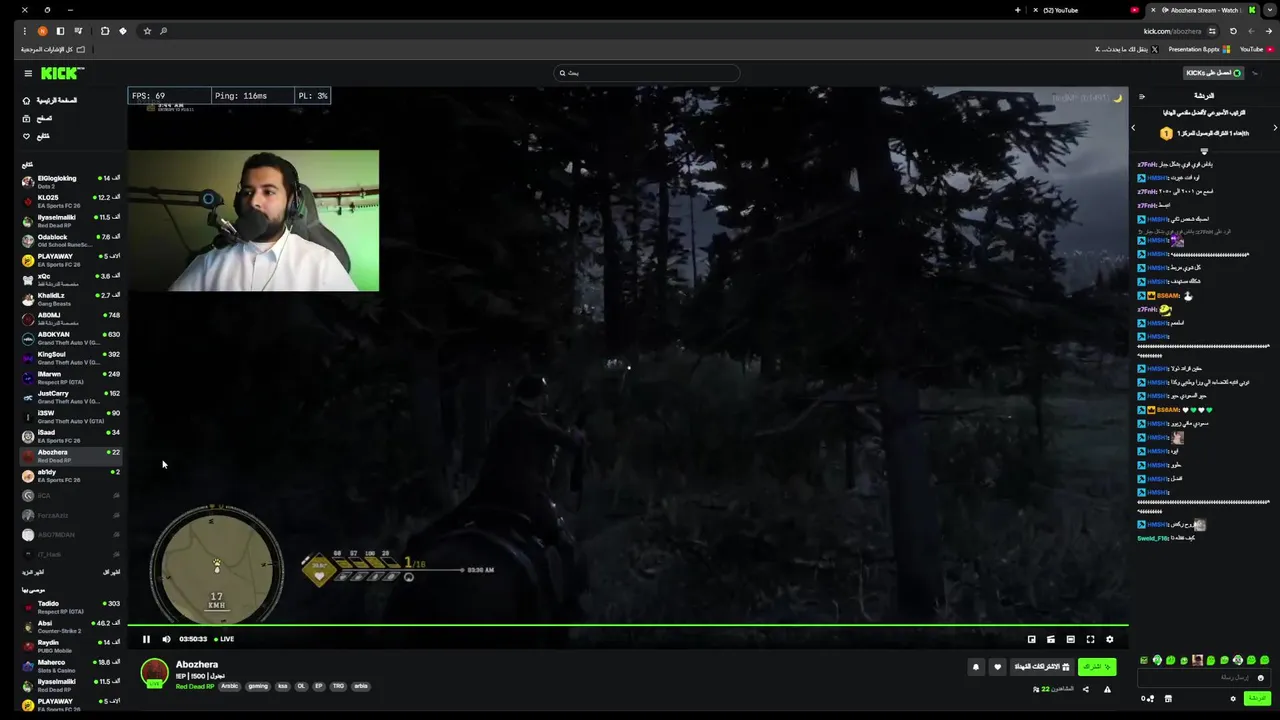1280x720 pixels.
Task: Open Abozhera streamer avatar
Action: [154, 672]
